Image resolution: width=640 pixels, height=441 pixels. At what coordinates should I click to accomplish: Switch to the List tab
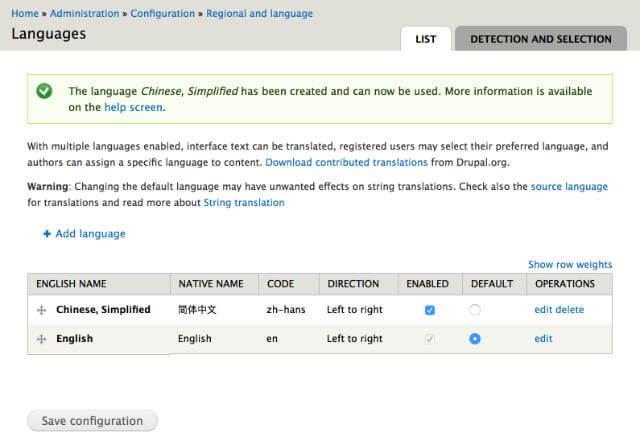[x=426, y=39]
